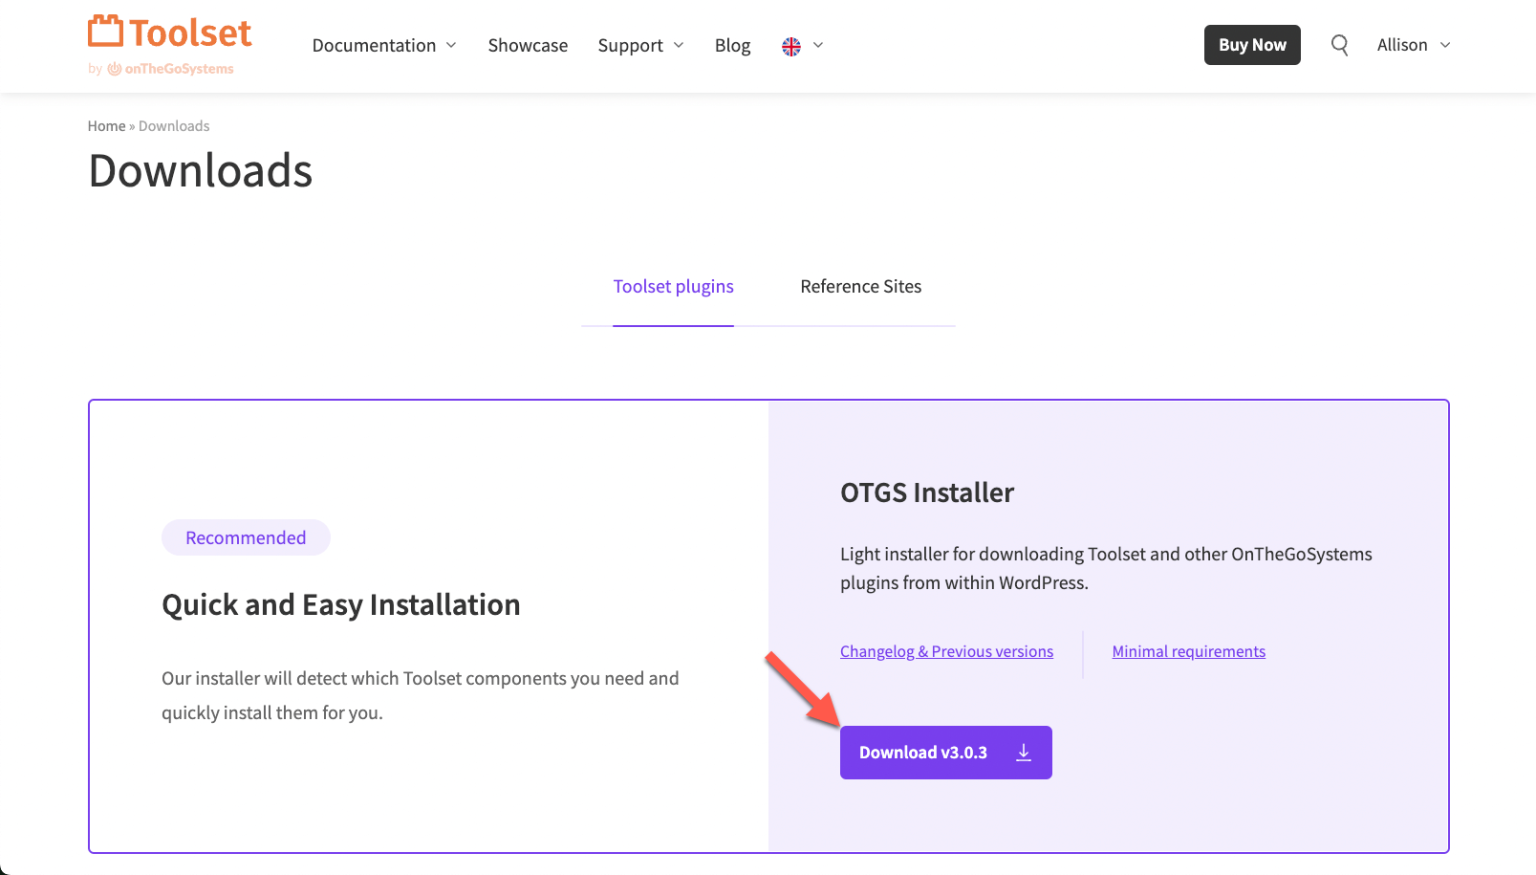This screenshot has width=1536, height=875.
Task: Expand the Documentation menu
Action: (x=384, y=45)
